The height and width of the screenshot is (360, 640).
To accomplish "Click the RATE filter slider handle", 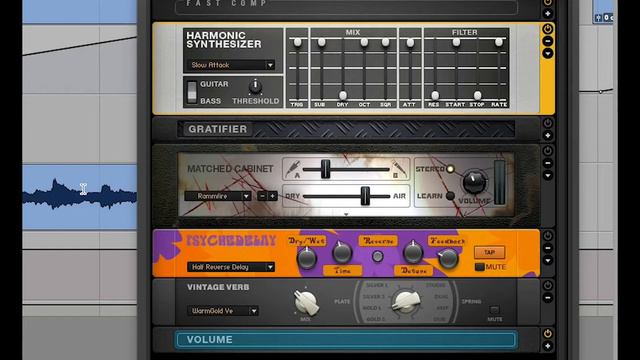I will [499, 42].
